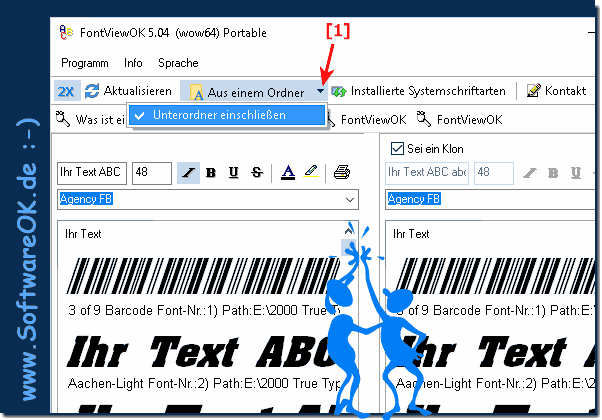The height and width of the screenshot is (420, 602).
Task: Click the magnifier icon of the last FontViewOK link
Action: [424, 119]
